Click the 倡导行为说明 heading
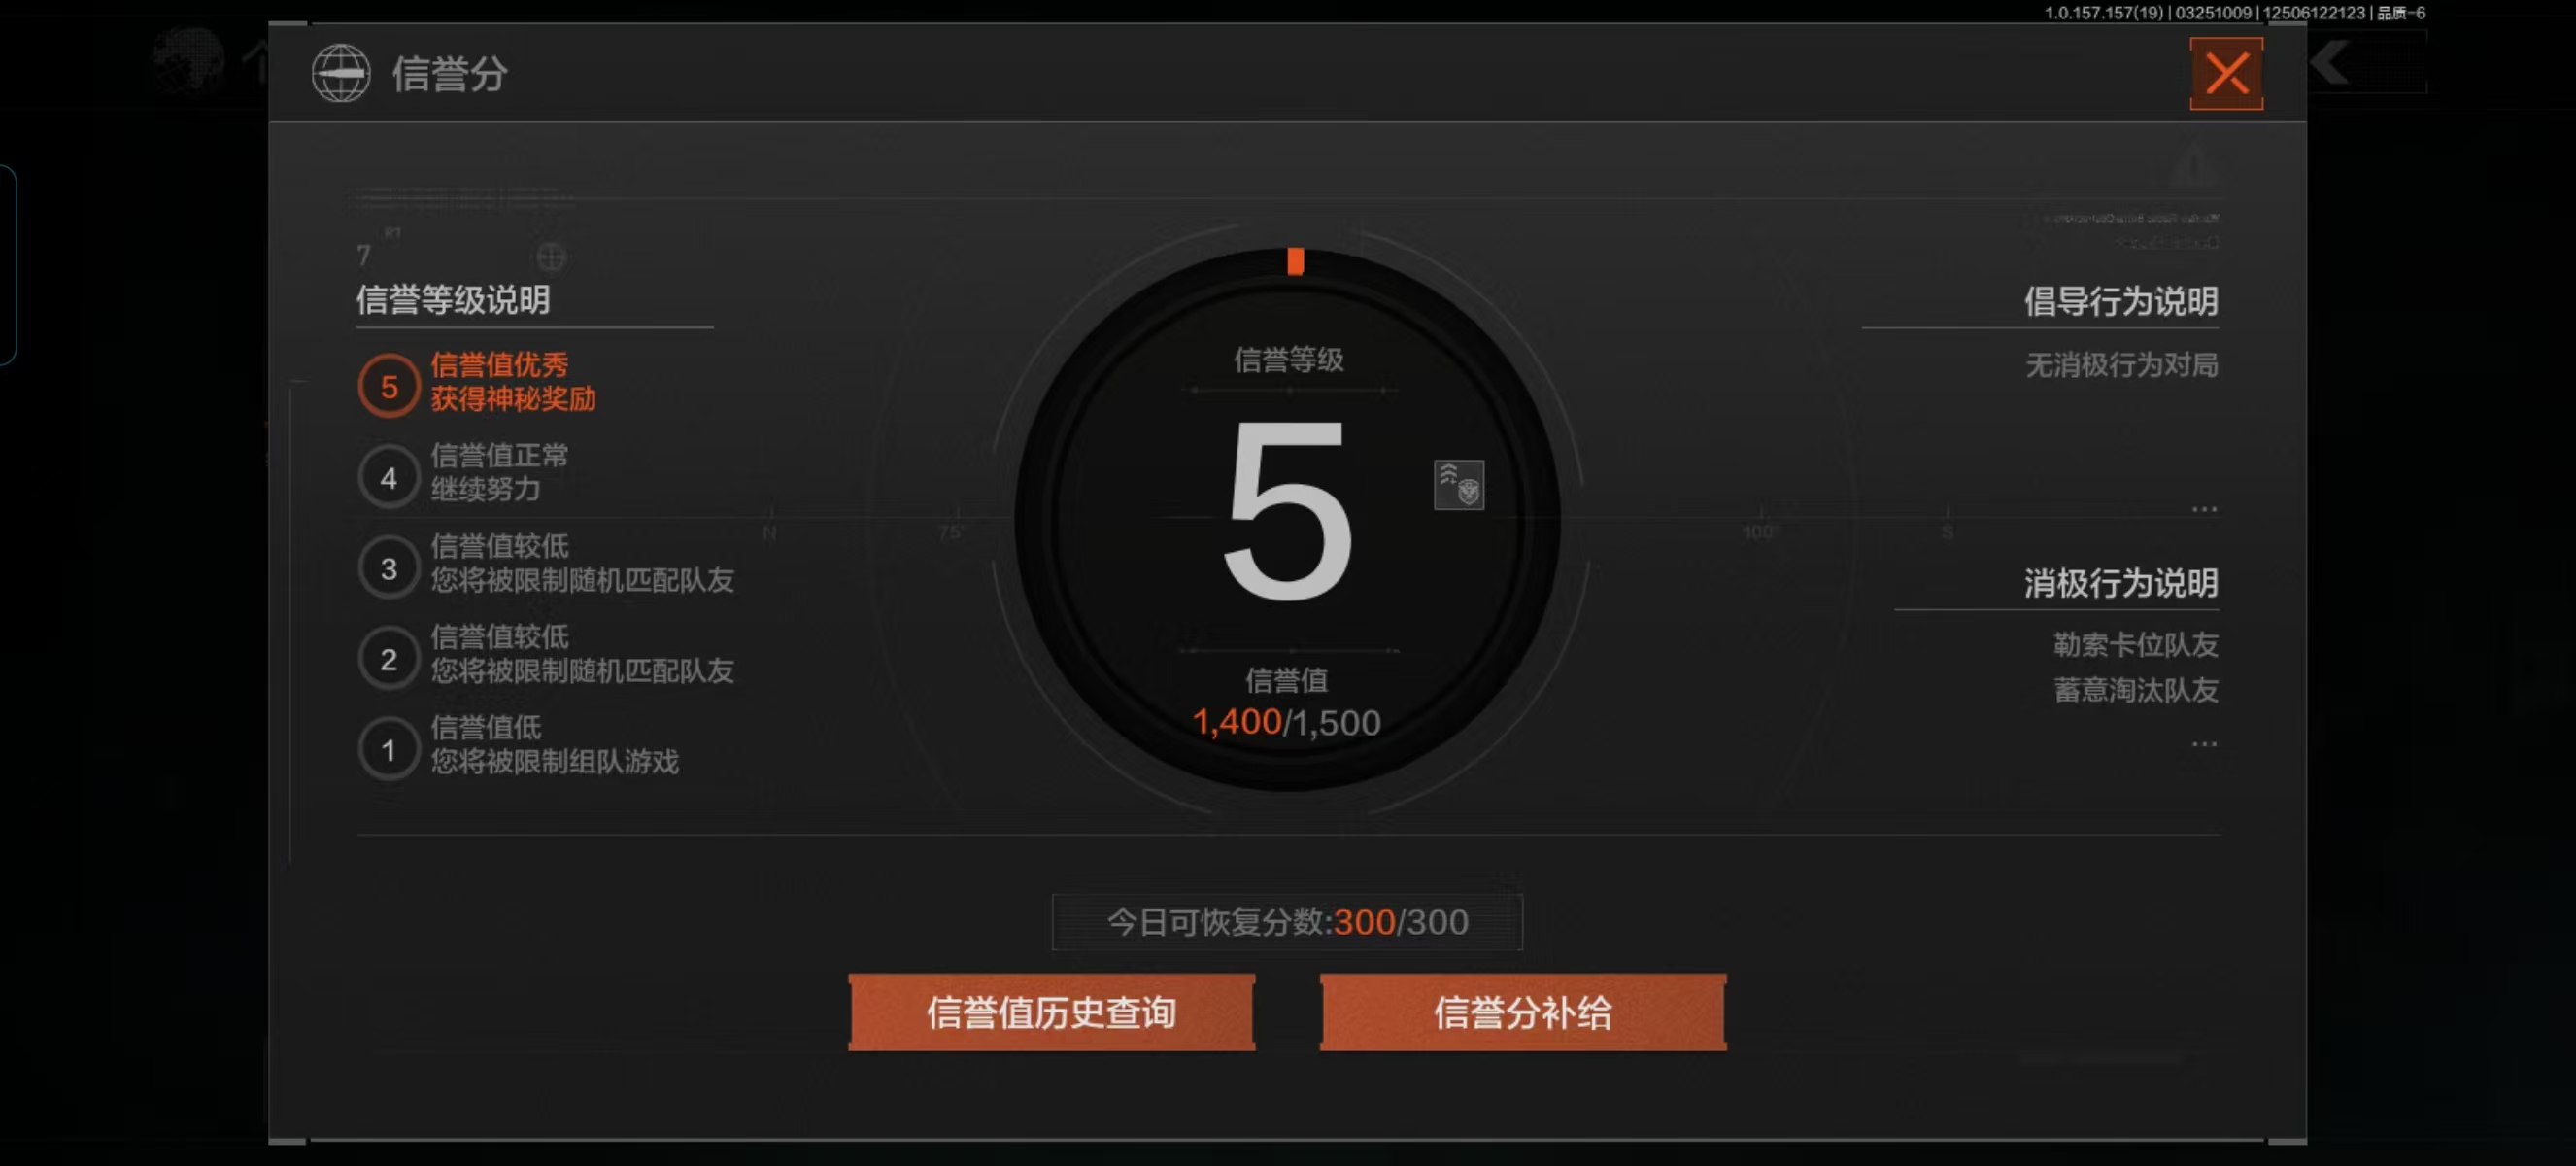2576x1166 pixels. pyautogui.click(x=2120, y=301)
